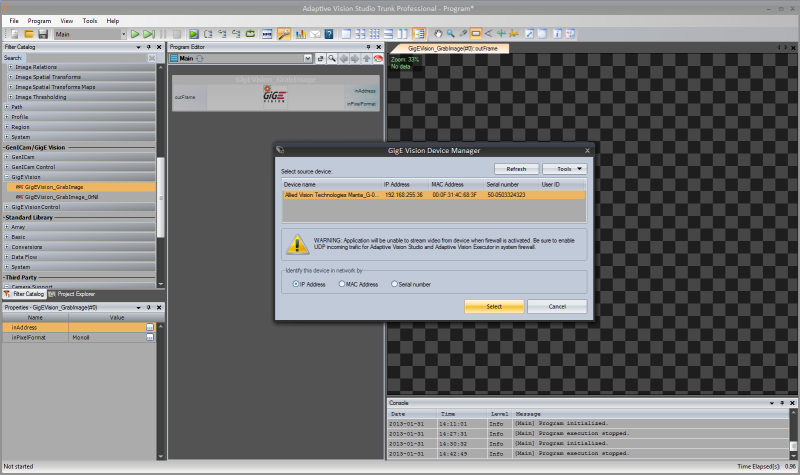Switch to the Project Explorer tab
This screenshot has height=475, width=800.
[x=73, y=294]
